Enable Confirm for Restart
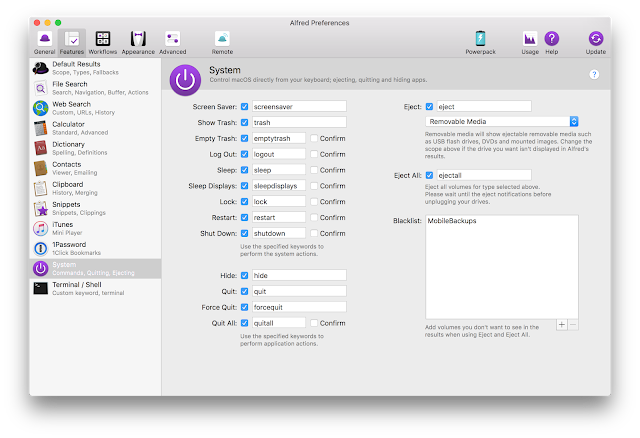The image size is (640, 438). 314,218
